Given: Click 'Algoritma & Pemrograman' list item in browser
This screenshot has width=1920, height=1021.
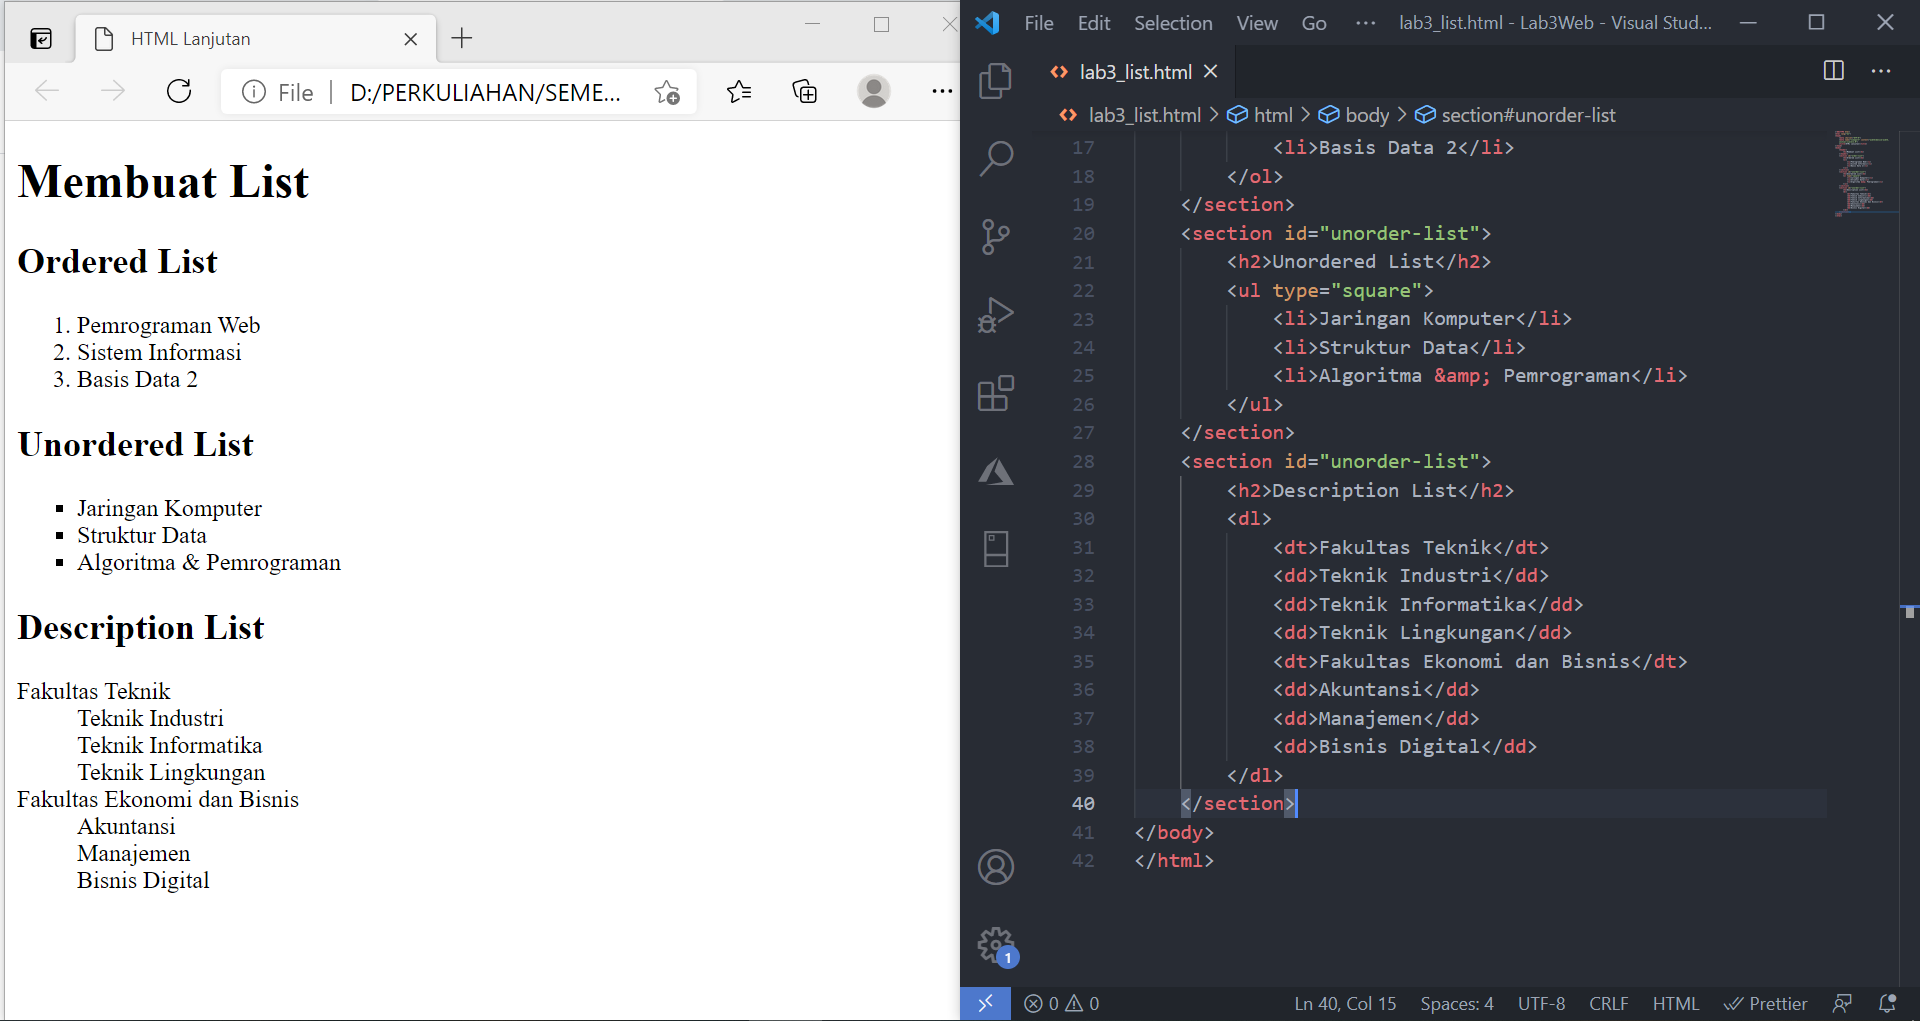Looking at the screenshot, I should click(x=209, y=563).
